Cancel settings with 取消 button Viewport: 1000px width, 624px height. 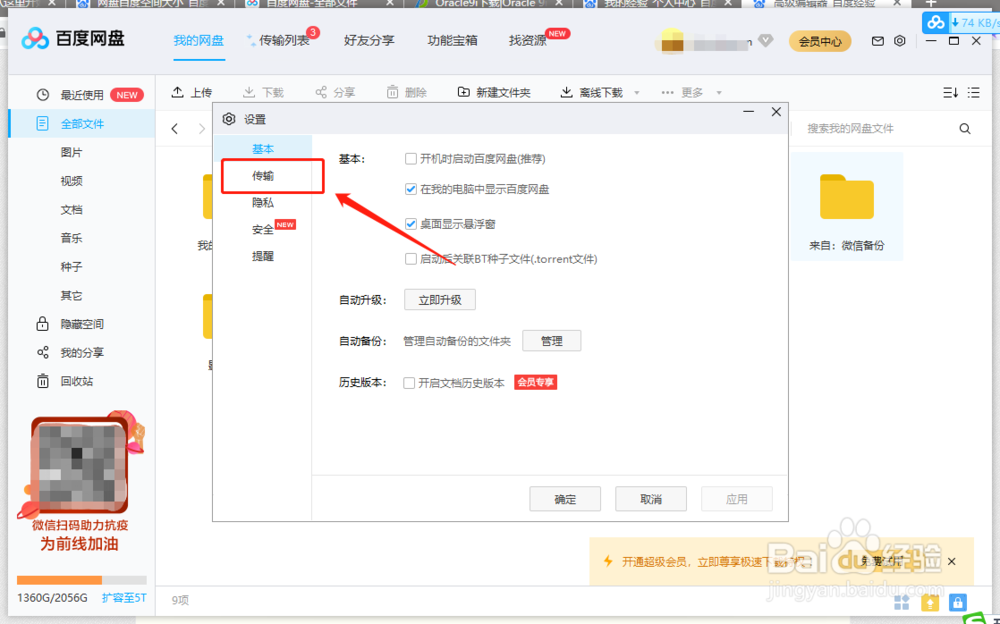pyautogui.click(x=651, y=499)
